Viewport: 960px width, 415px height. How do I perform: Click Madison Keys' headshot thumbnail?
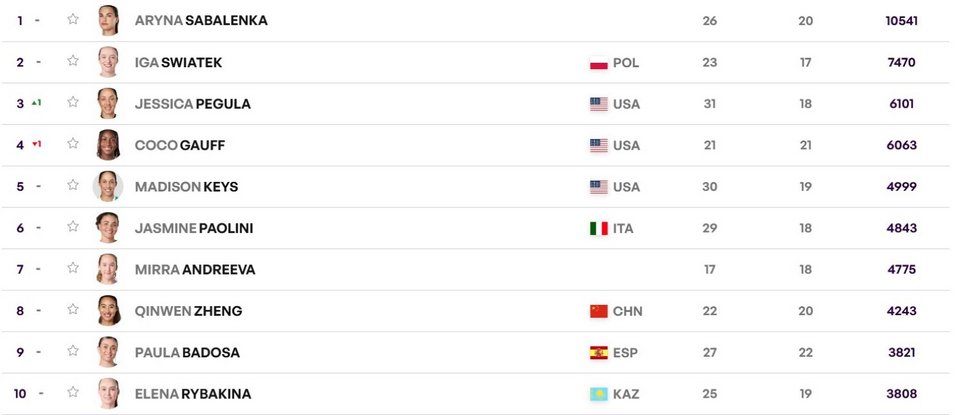pyautogui.click(x=107, y=187)
